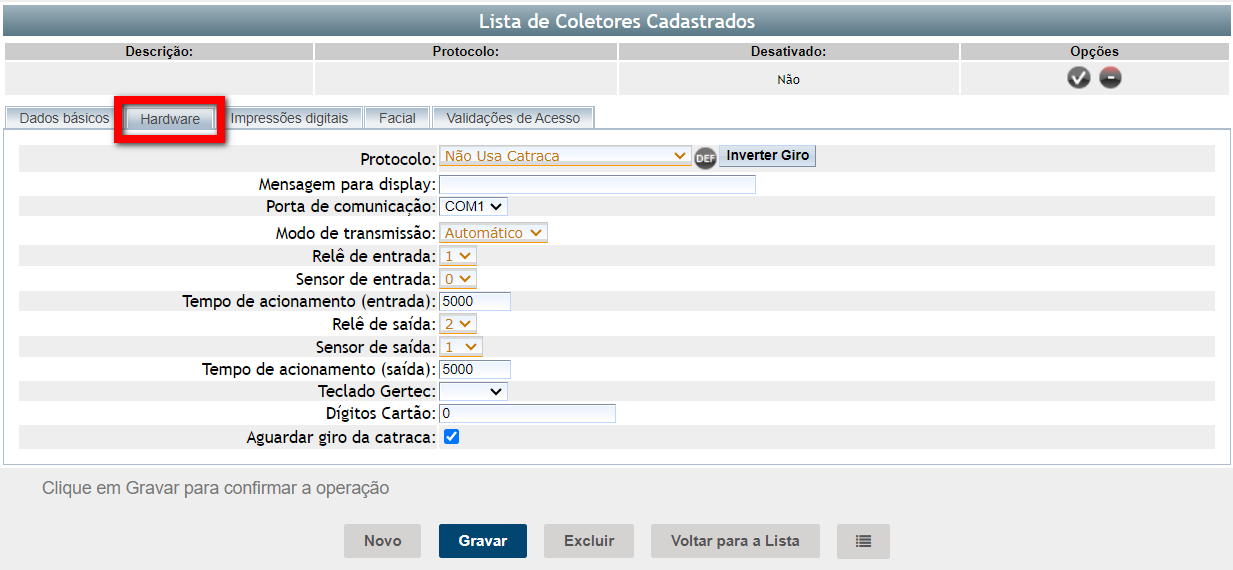Open the Sensor de saída dropdown
The height and width of the screenshot is (570, 1233).
(461, 347)
